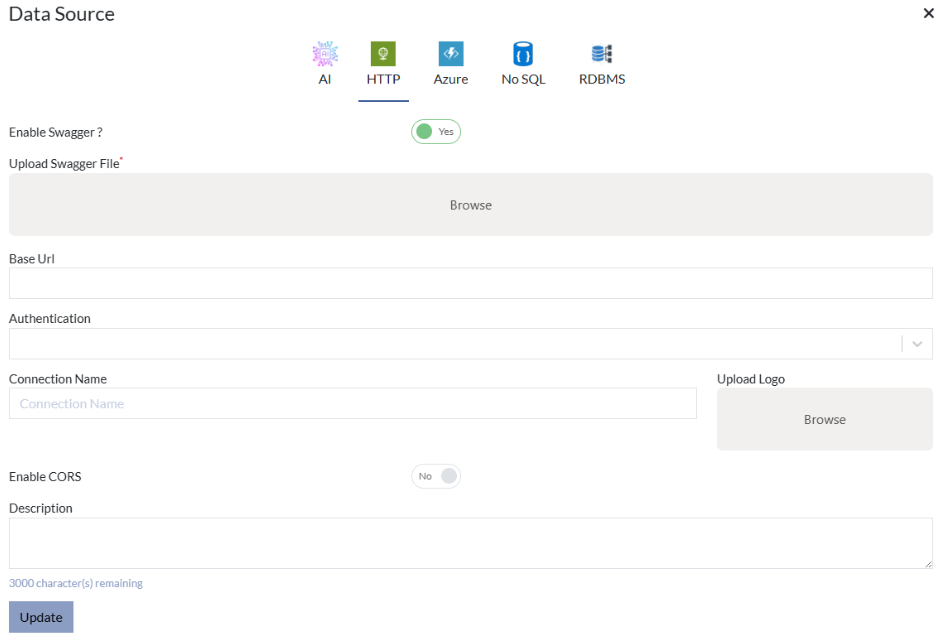Click the '3000 character(s) remaining' text

[76, 583]
